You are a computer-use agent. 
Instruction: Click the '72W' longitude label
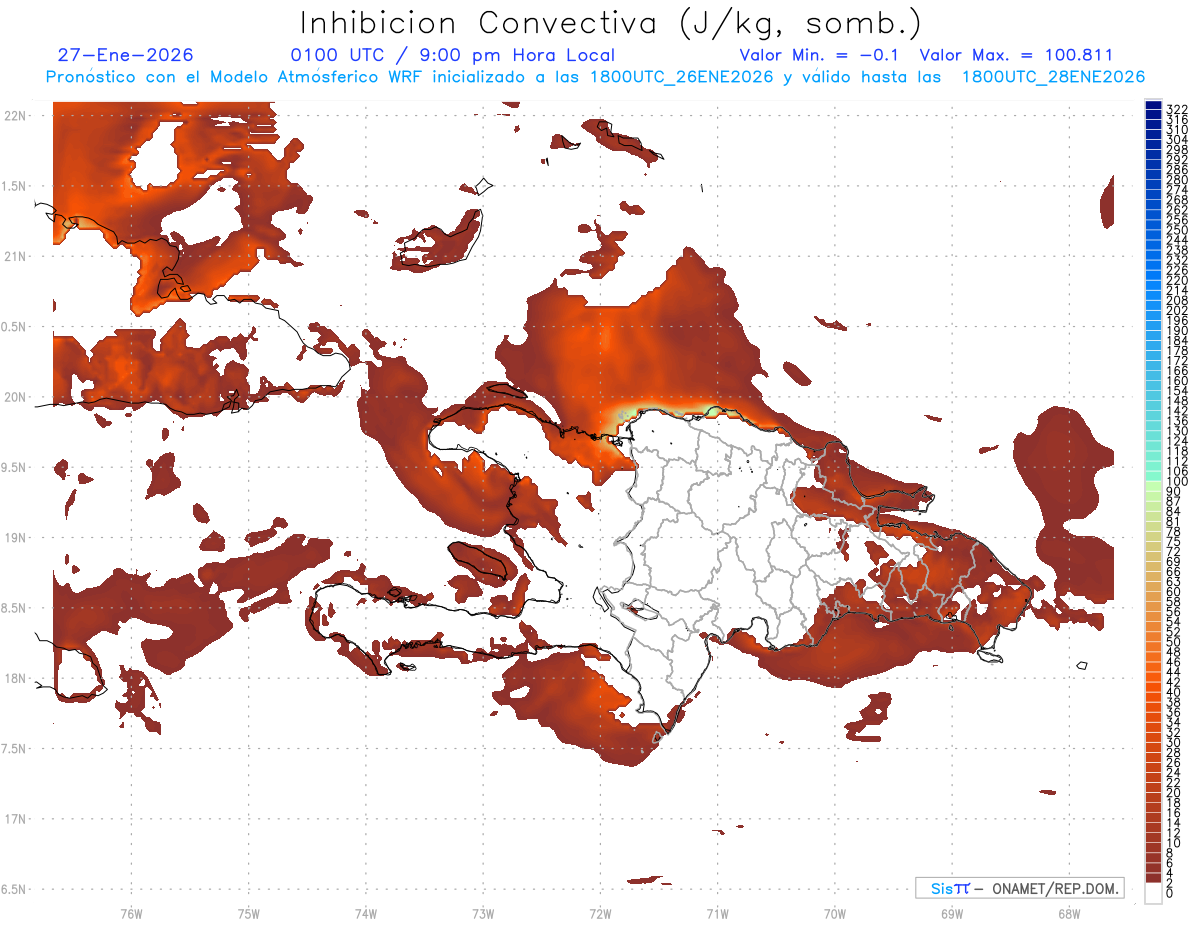pyautogui.click(x=600, y=913)
